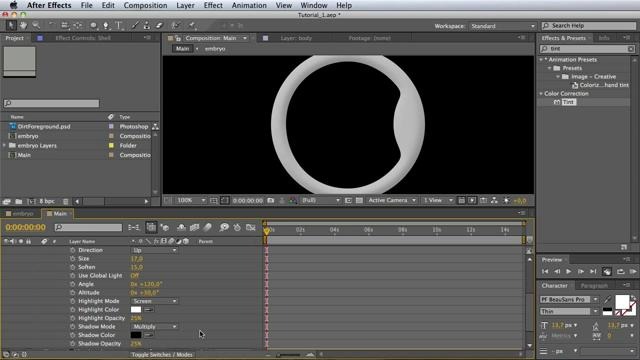Click the eyedropper in Character panel
Viewport: 640px width, 360px height.
point(607,300)
